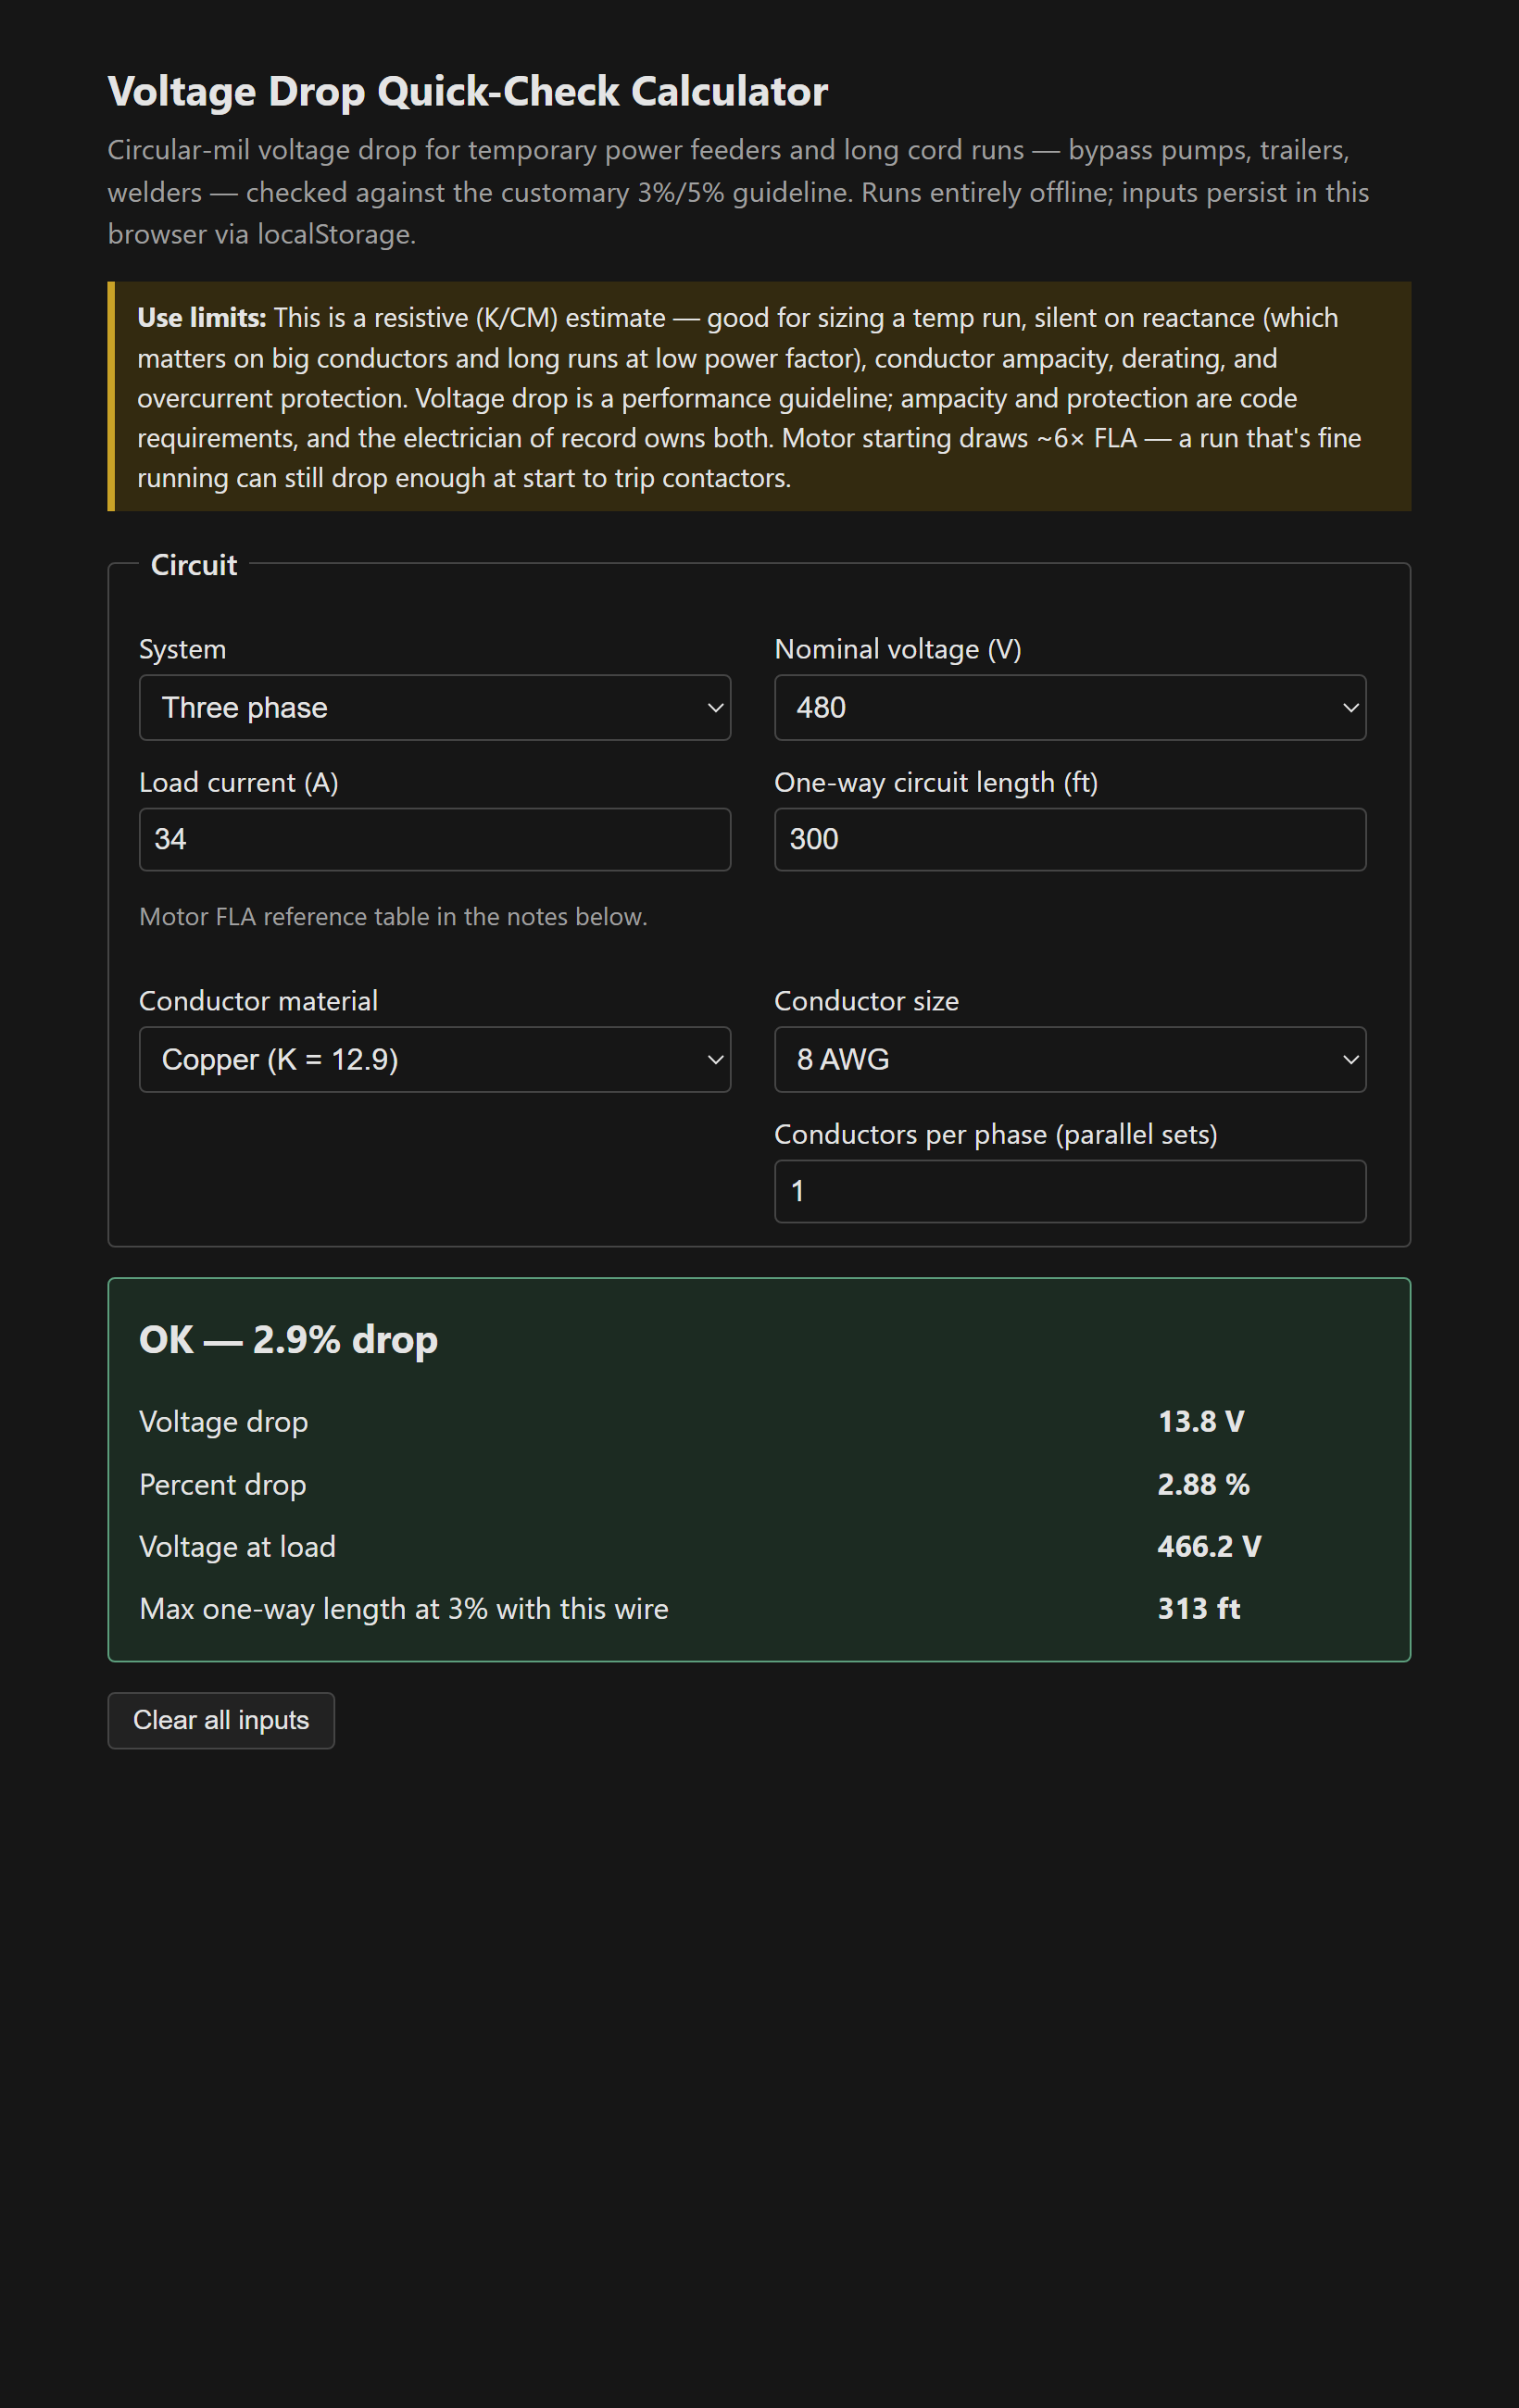Click the Voltage drop value 13.8 V
Image resolution: width=1519 pixels, height=2408 pixels.
coord(1201,1421)
